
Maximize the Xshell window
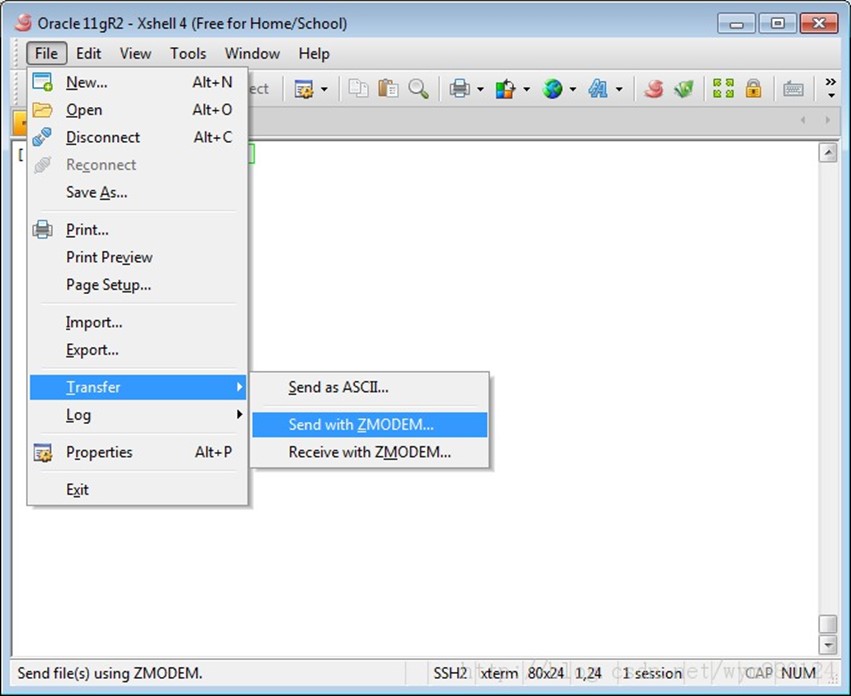[x=777, y=24]
